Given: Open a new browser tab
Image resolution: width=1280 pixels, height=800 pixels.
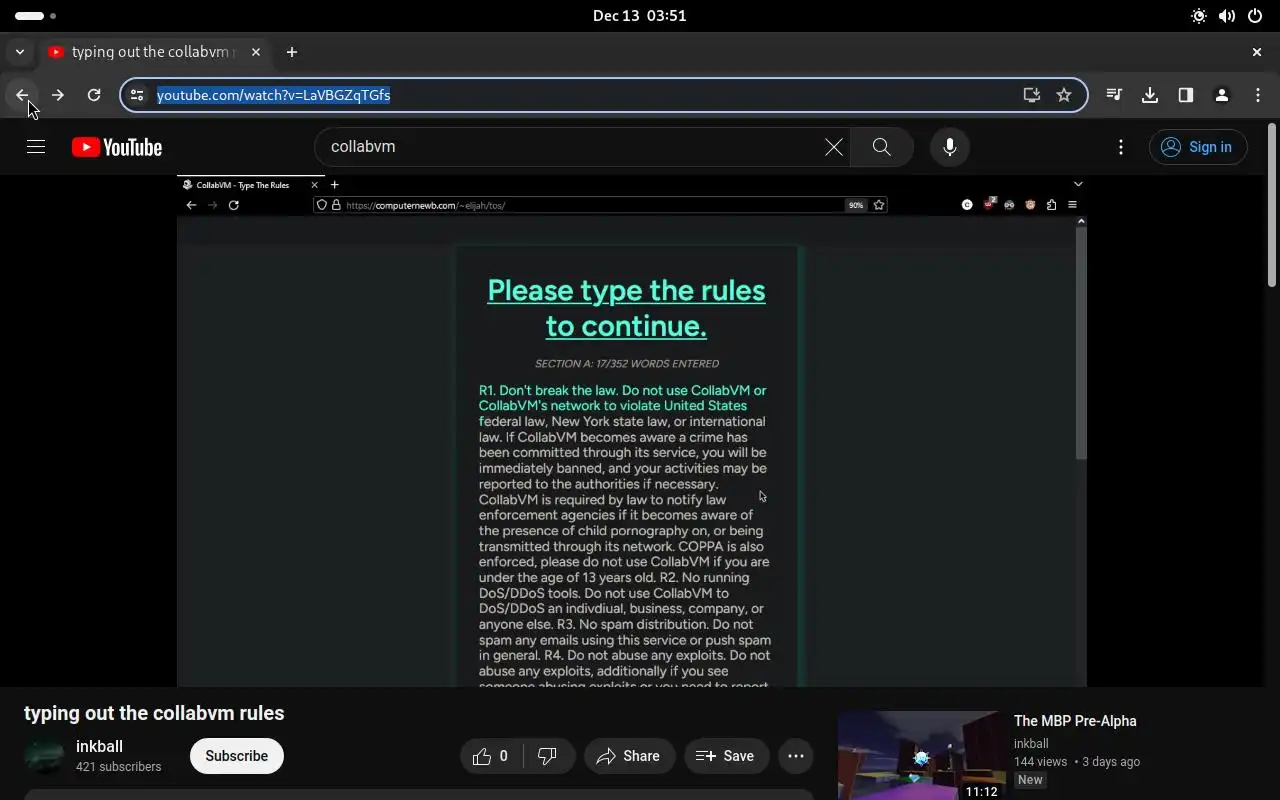Looking at the screenshot, I should [x=292, y=52].
